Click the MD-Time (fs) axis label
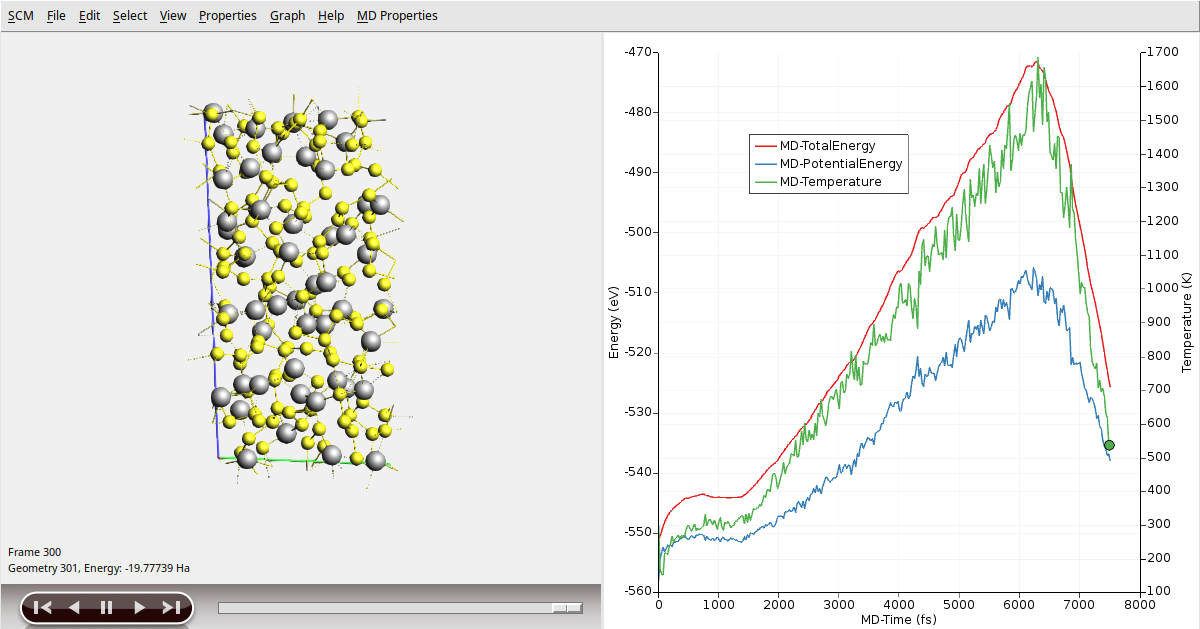Viewport: 1200px width, 629px height. click(898, 620)
